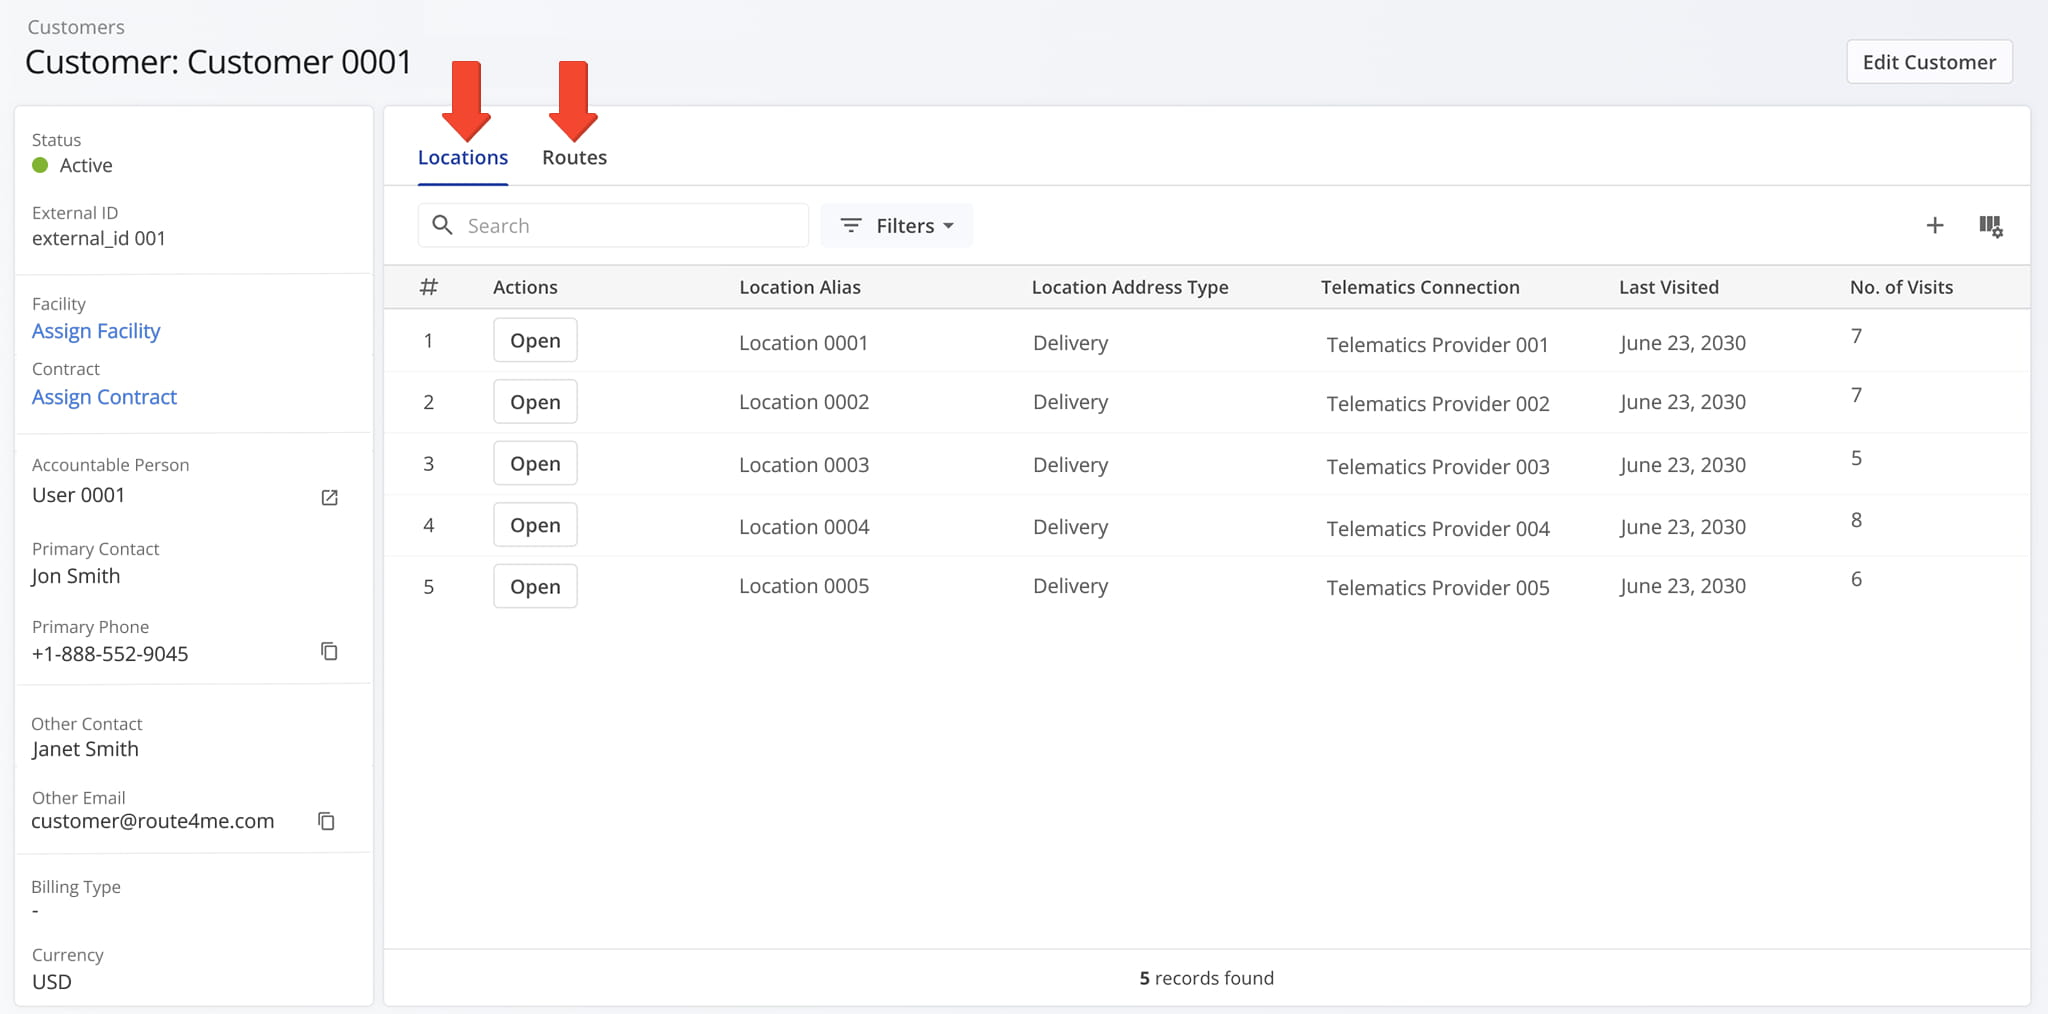The image size is (2048, 1014).
Task: Click the plus icon to add location
Action: 1934,226
